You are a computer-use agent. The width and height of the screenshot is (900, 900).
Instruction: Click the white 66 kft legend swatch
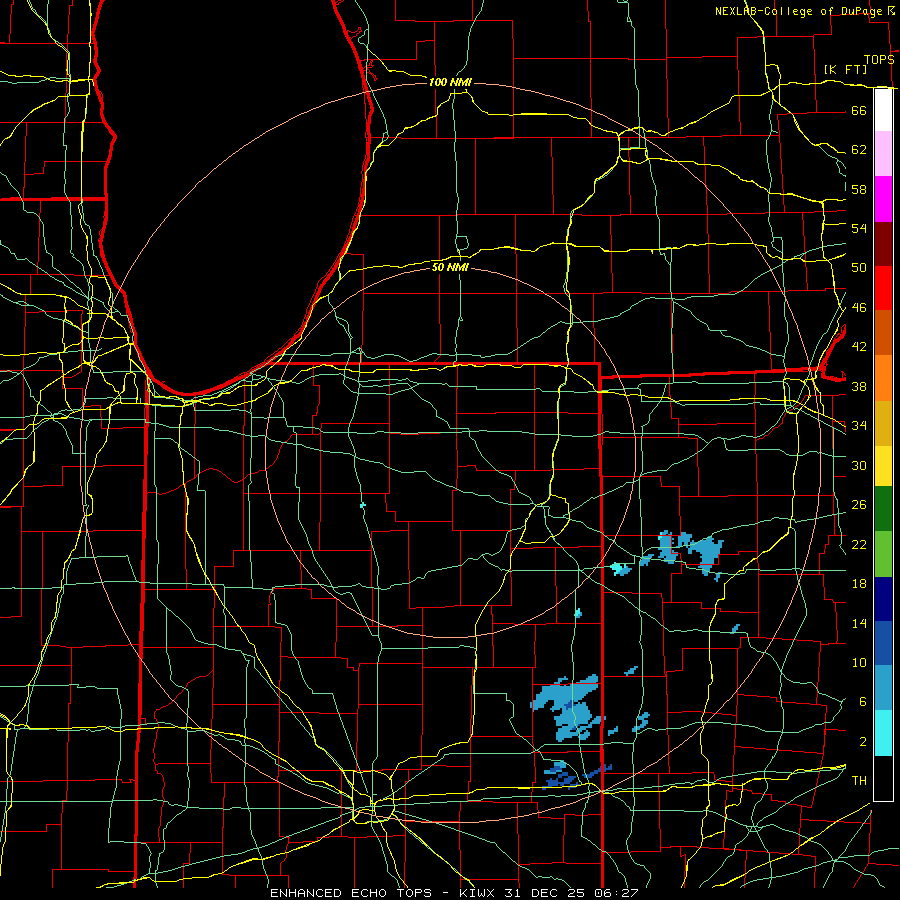(x=883, y=110)
